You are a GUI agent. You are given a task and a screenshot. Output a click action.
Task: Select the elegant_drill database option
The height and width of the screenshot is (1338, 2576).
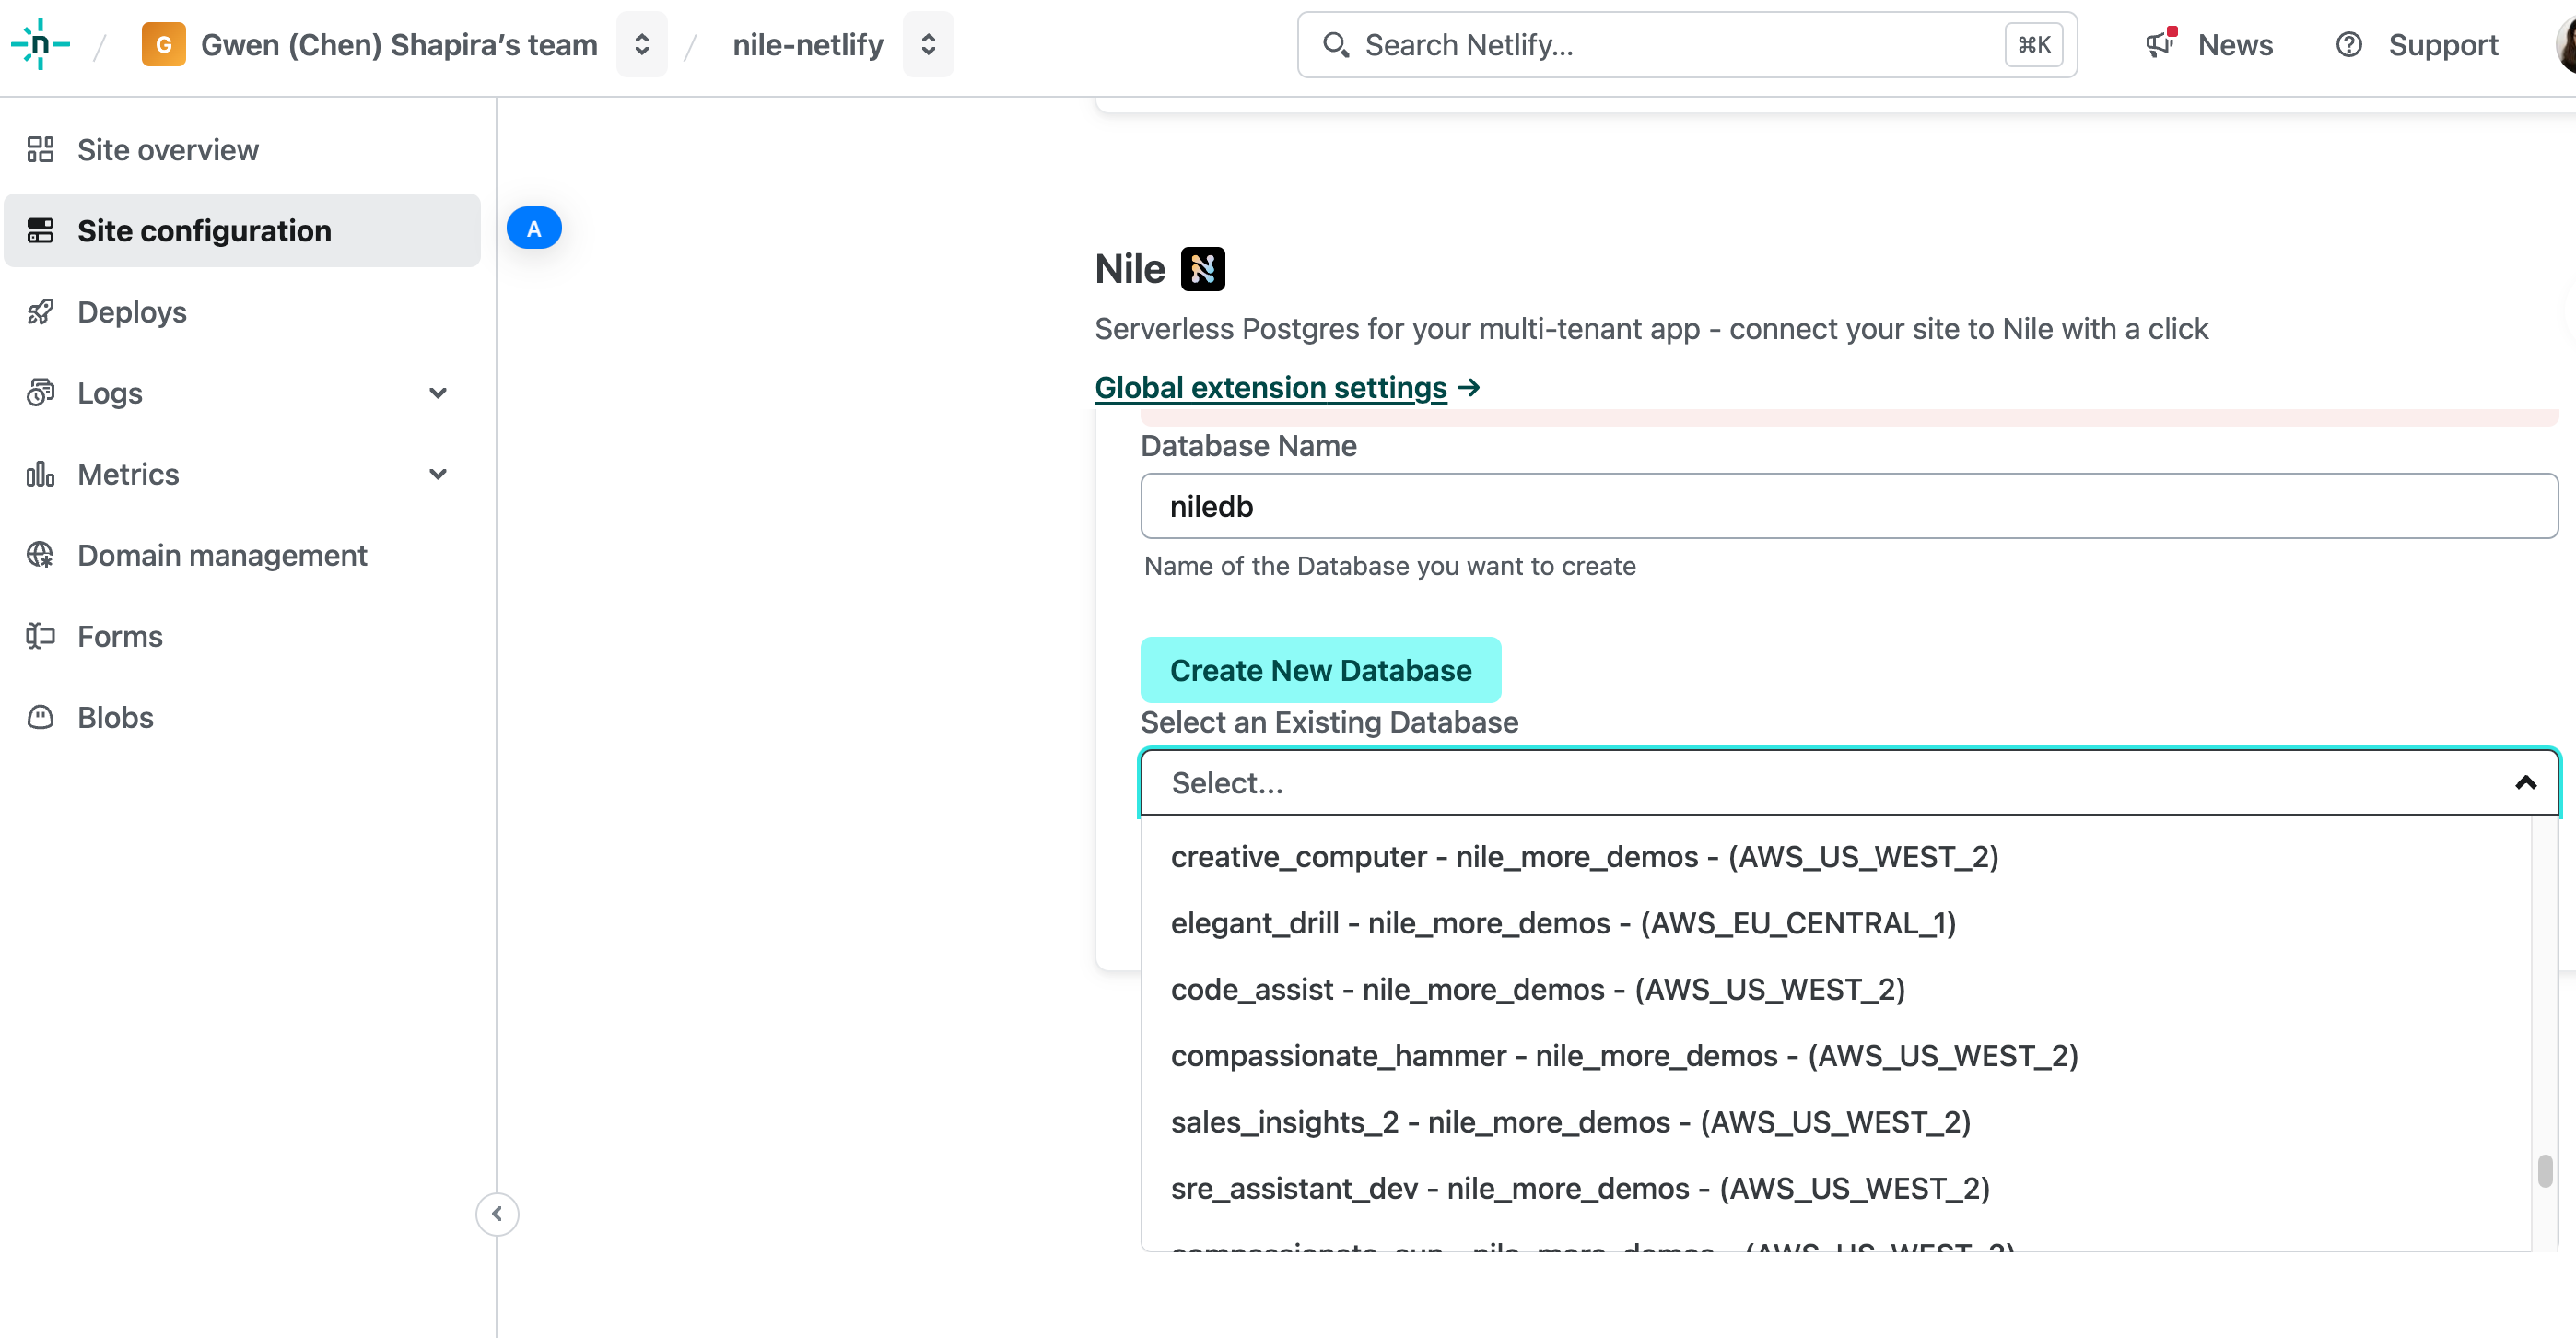[1562, 922]
